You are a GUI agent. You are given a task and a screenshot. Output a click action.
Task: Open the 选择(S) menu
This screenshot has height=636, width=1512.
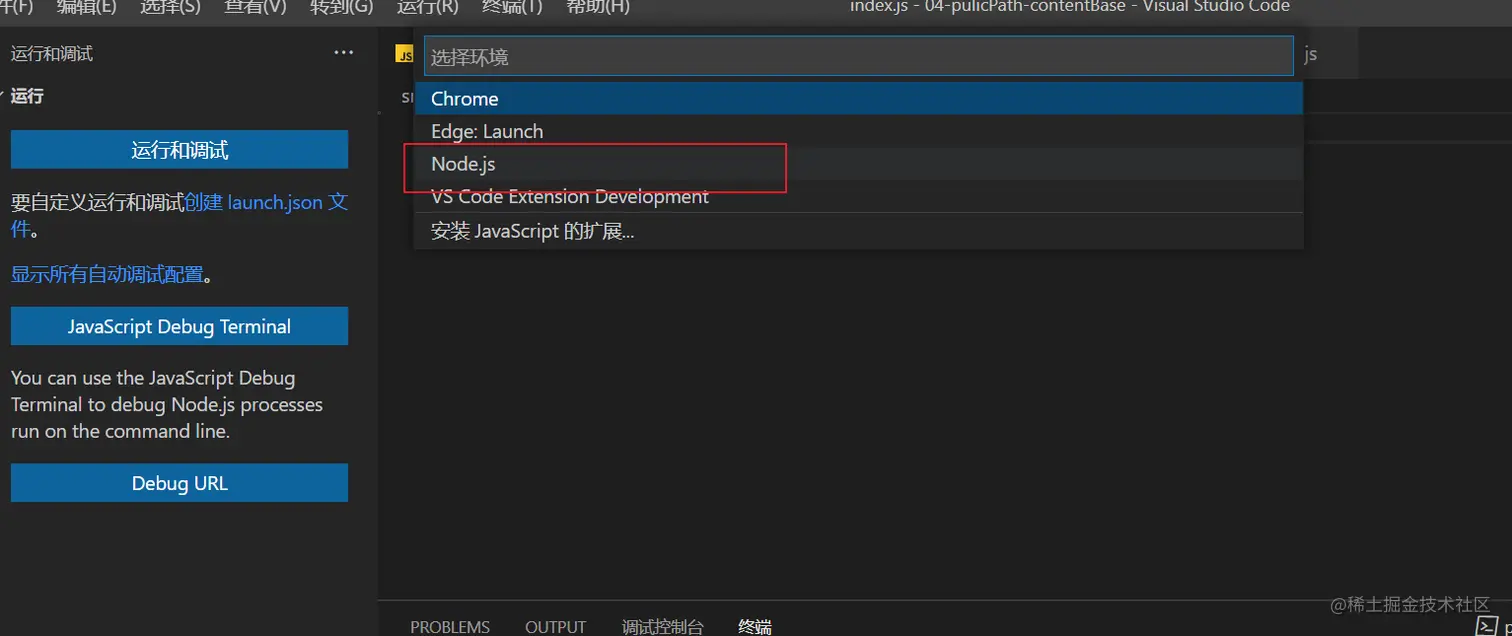170,6
